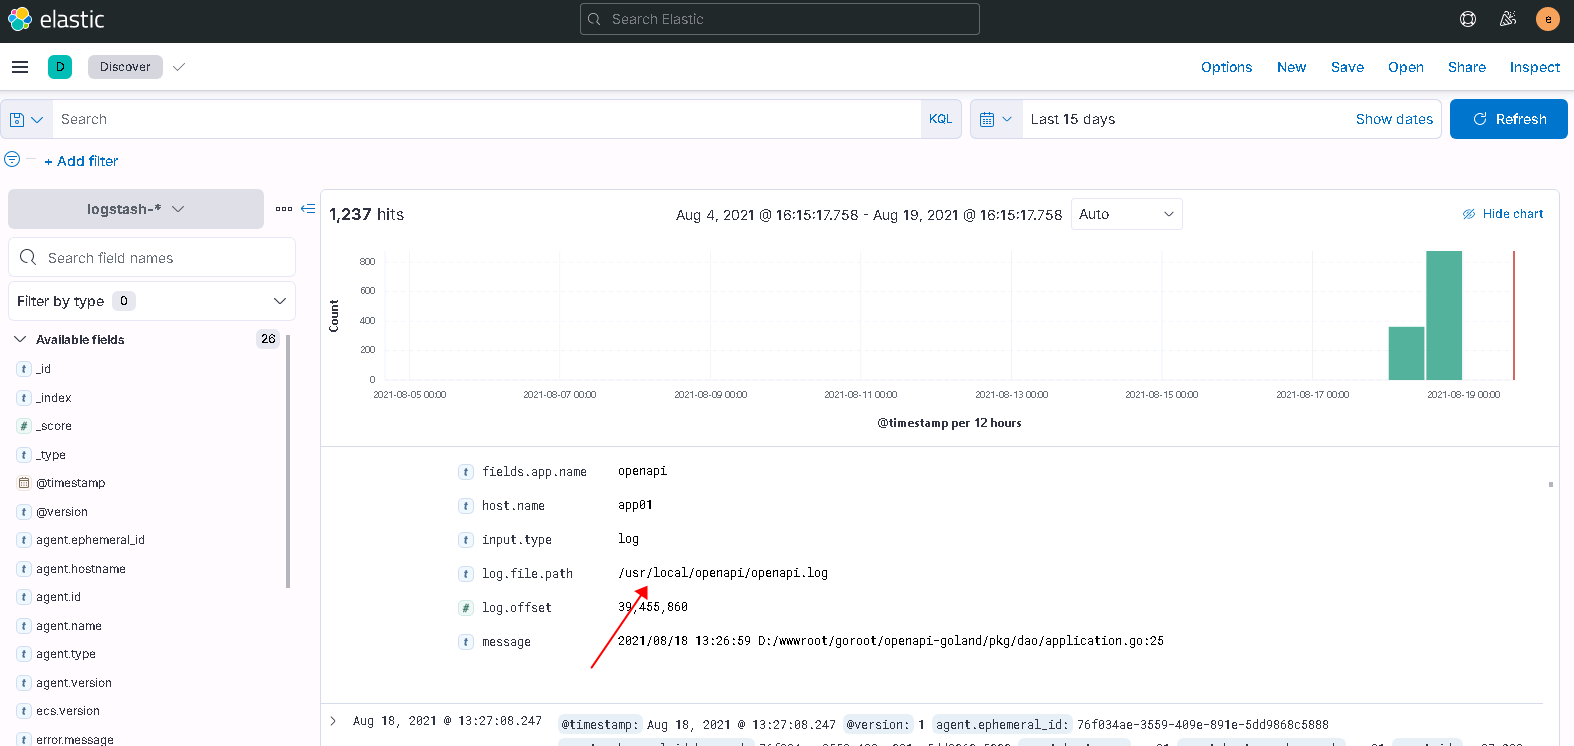Screen dimensions: 1574x746
Task: Click the shorter histogram bar
Action: click(x=1406, y=353)
